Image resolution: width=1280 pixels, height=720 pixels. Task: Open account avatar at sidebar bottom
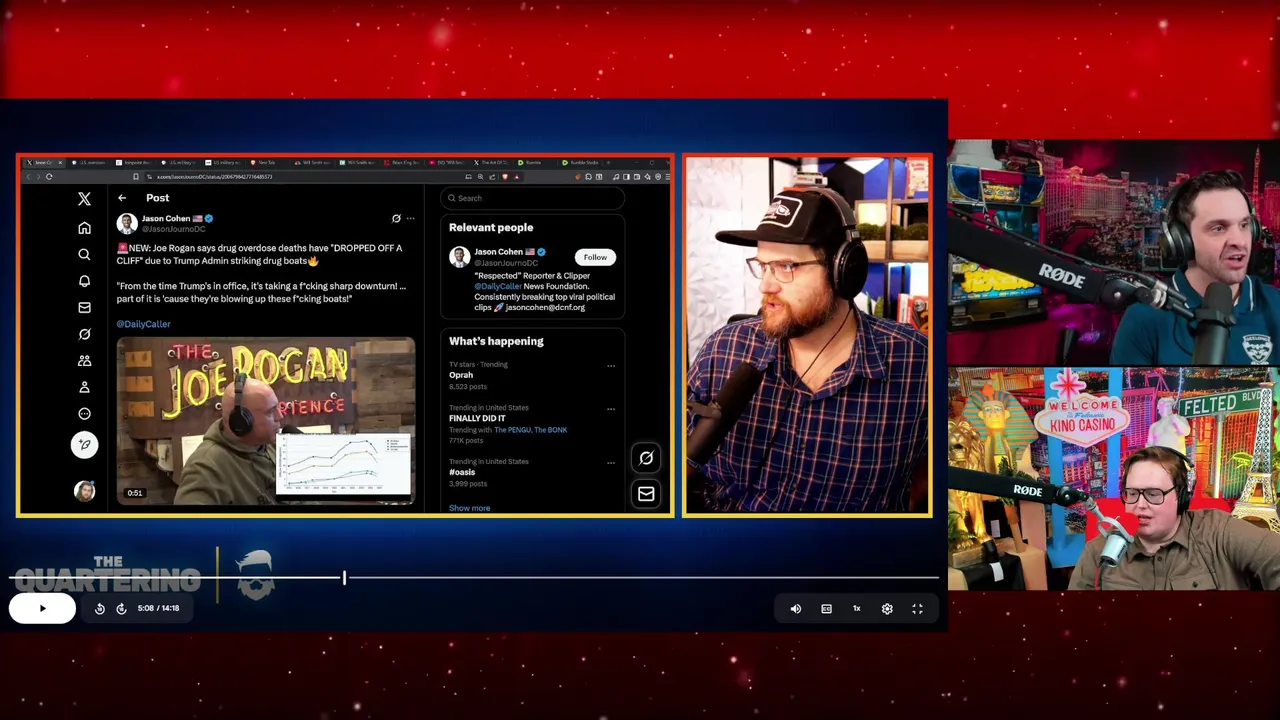84,491
